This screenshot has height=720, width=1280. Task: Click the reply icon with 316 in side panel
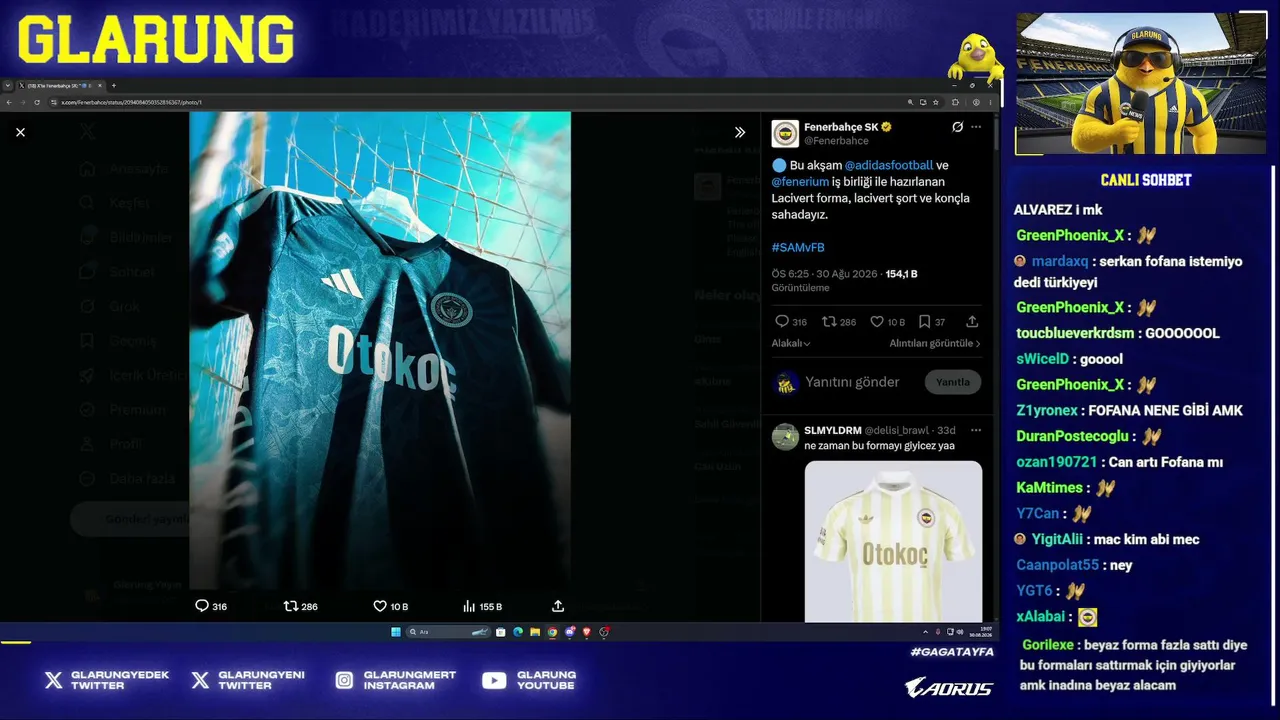coord(782,322)
